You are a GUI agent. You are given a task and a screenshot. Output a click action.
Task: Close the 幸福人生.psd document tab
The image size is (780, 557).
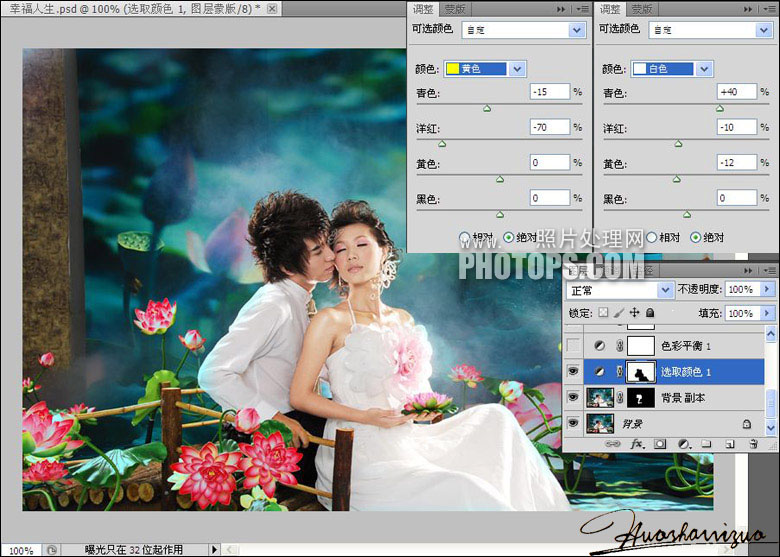[x=272, y=8]
